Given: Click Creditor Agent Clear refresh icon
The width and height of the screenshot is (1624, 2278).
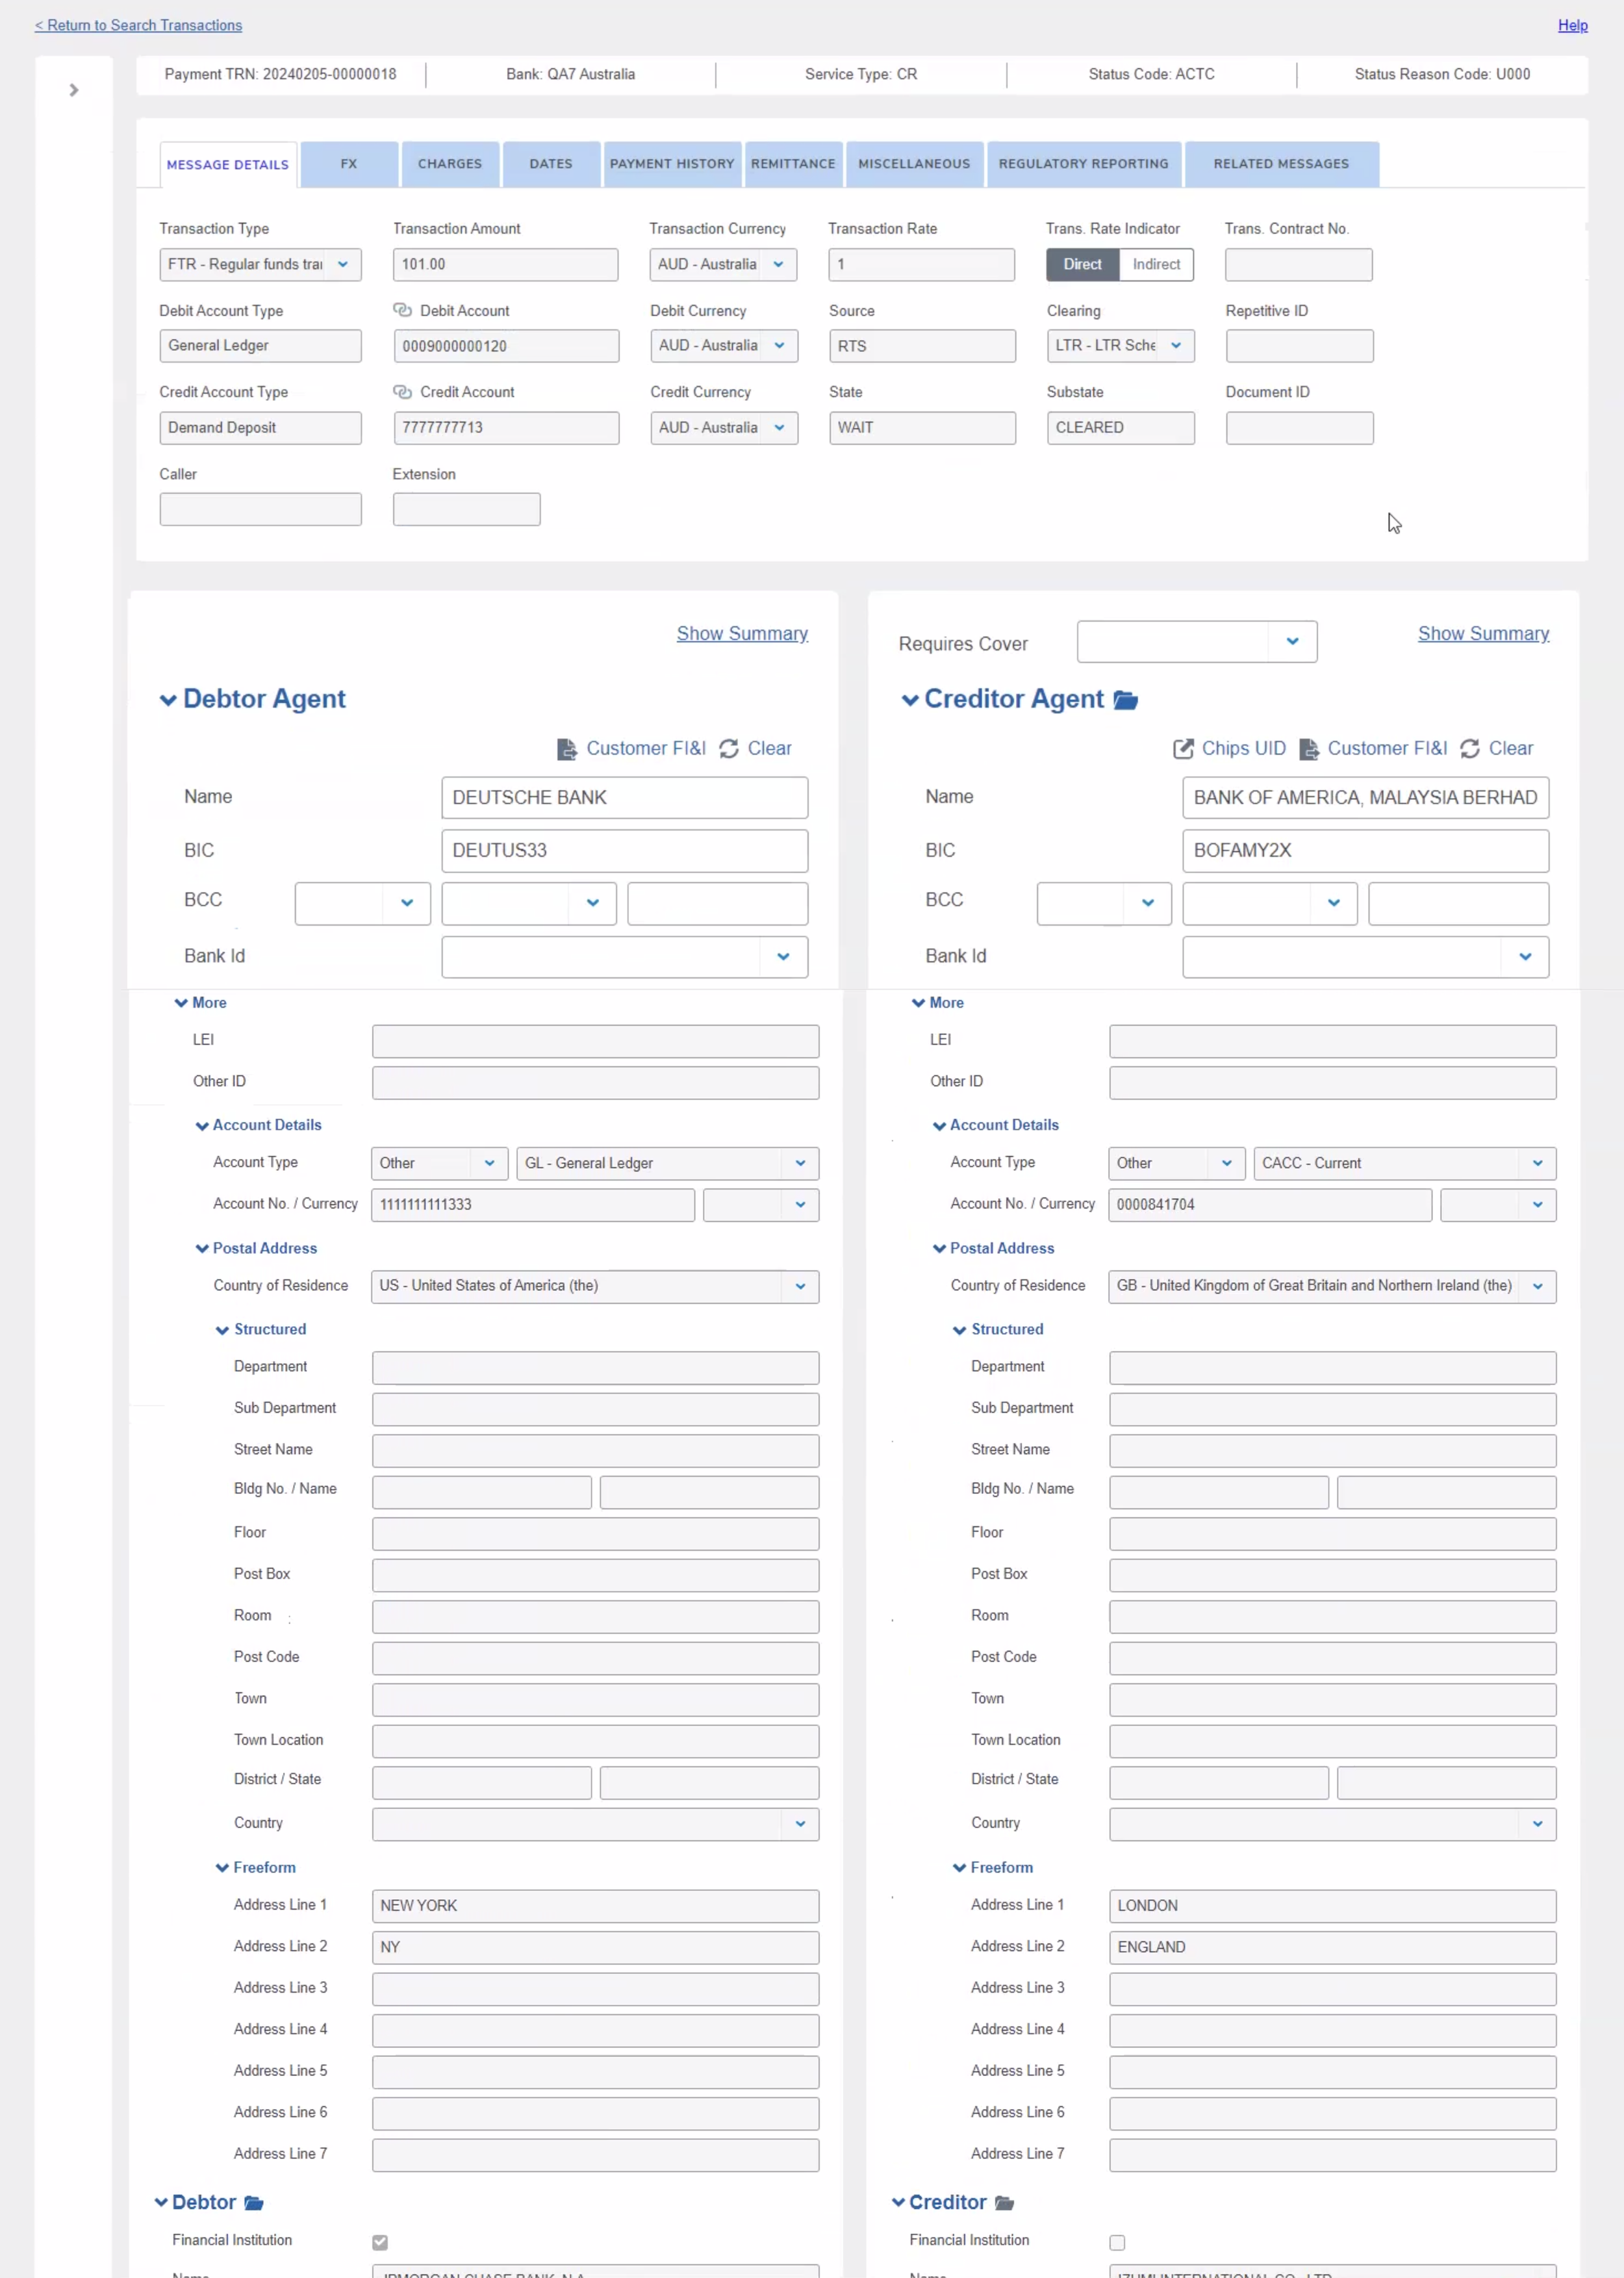Looking at the screenshot, I should (x=1469, y=749).
